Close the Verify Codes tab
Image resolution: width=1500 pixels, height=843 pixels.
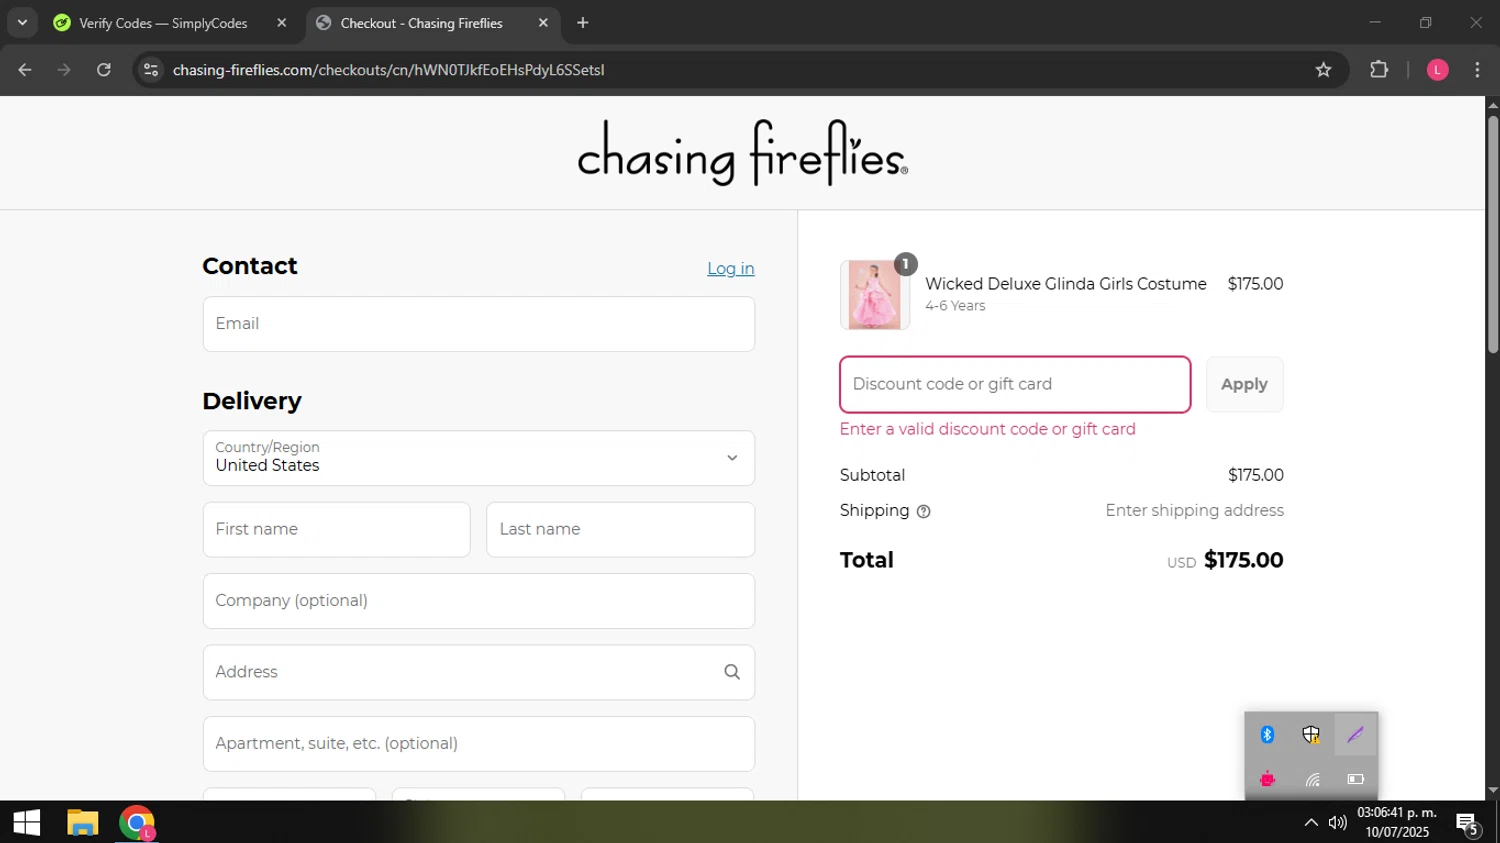(x=281, y=23)
